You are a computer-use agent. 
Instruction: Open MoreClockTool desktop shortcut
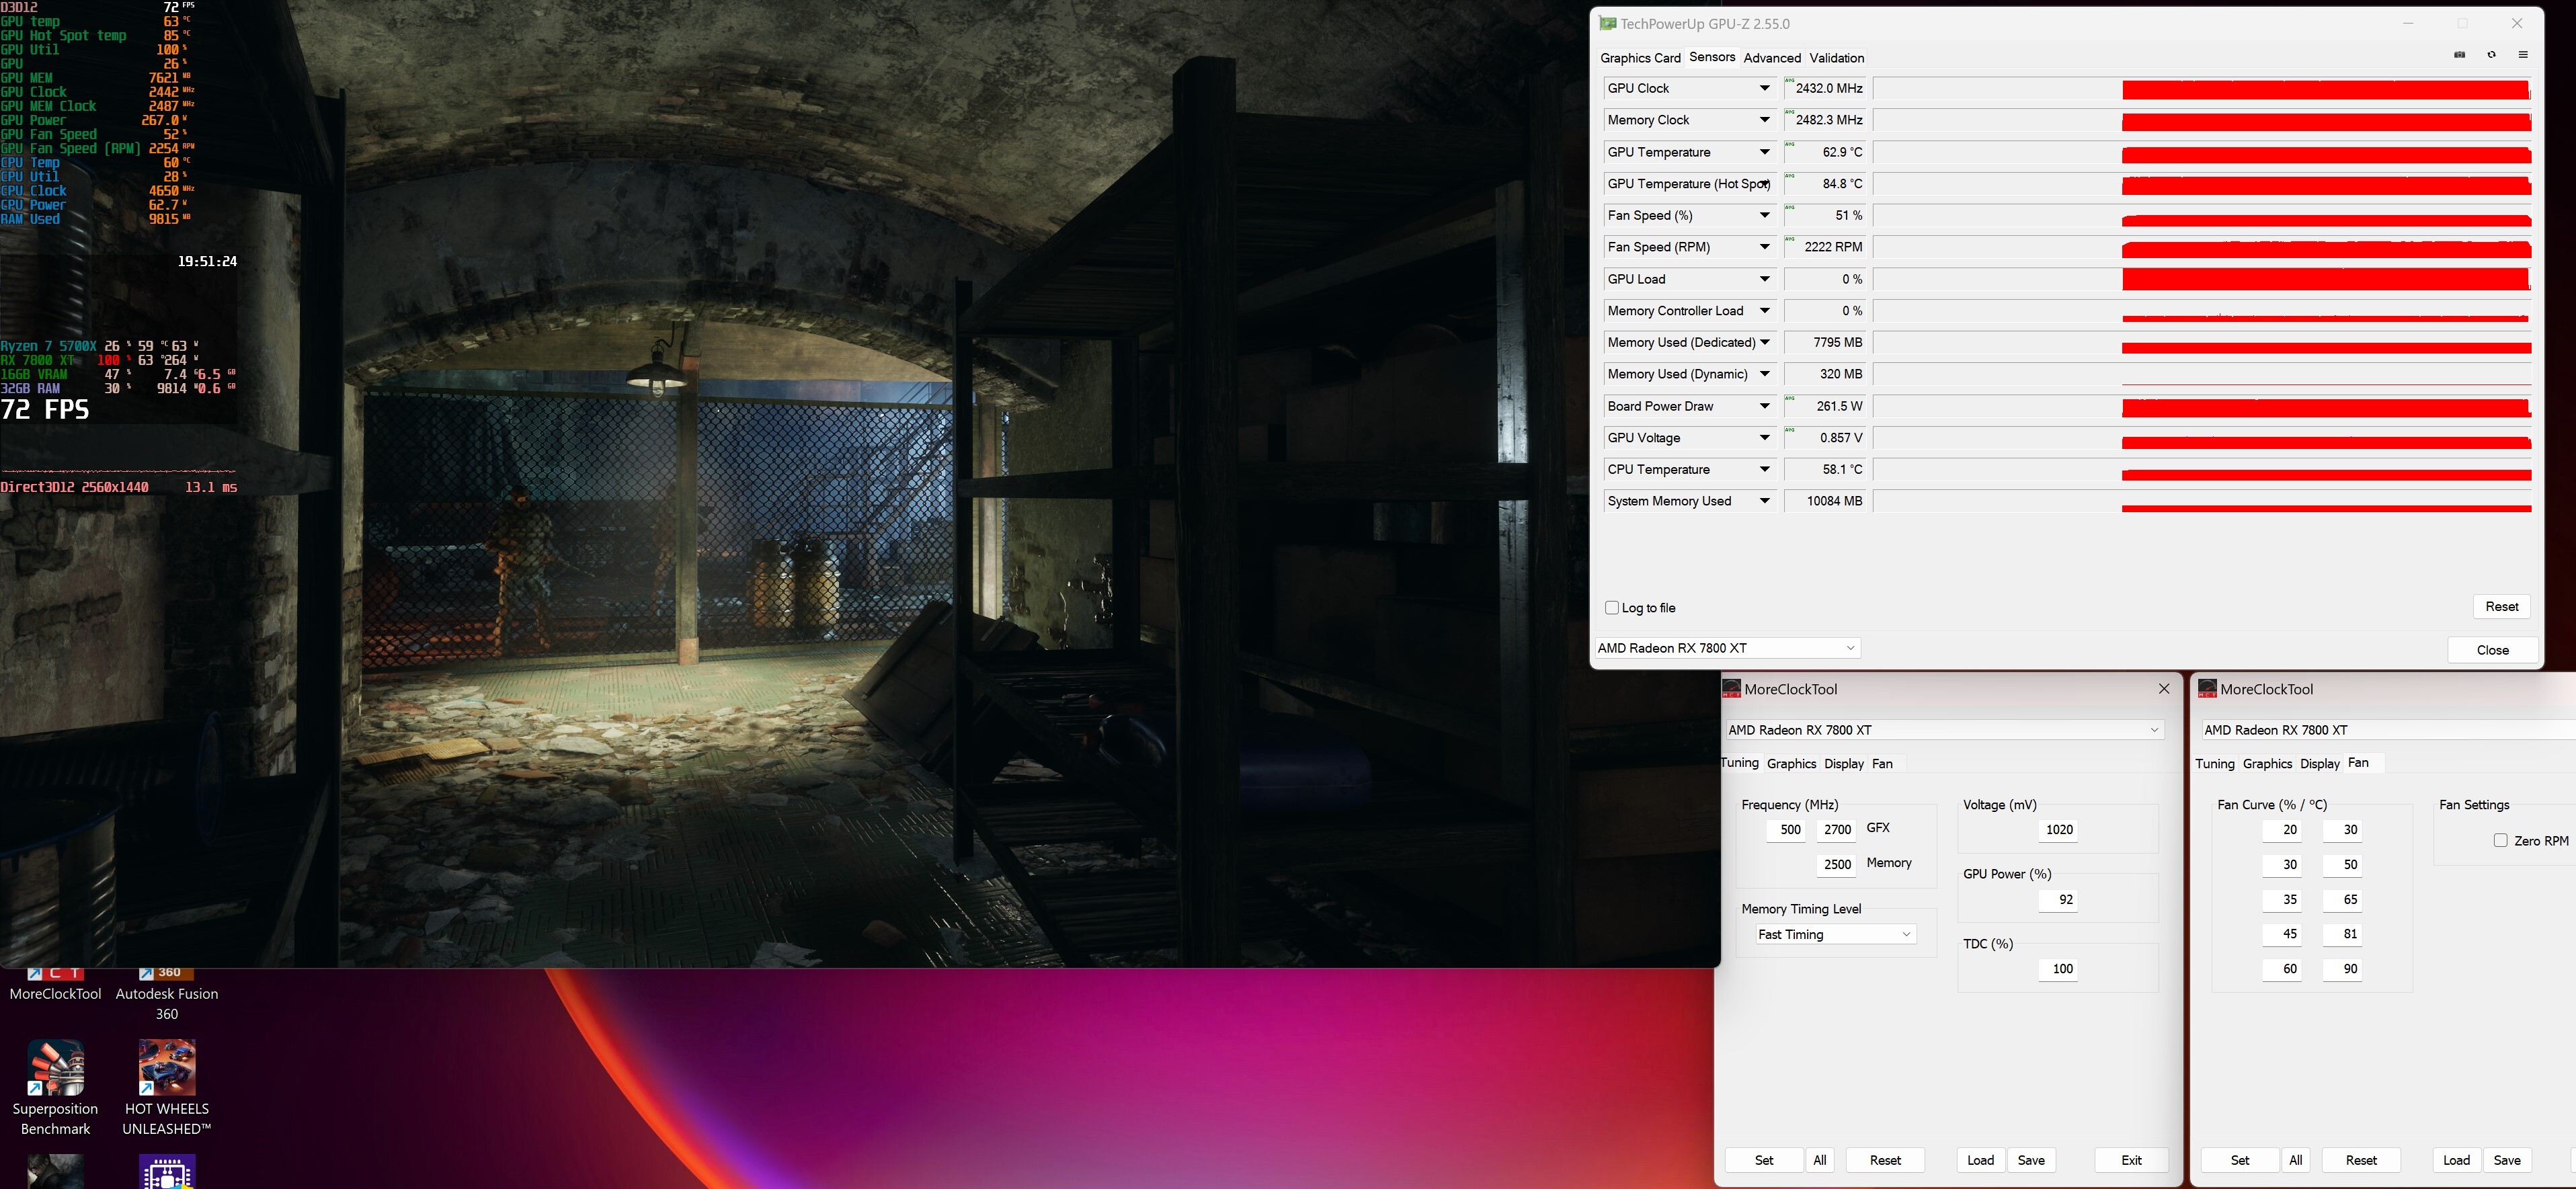tap(56, 985)
